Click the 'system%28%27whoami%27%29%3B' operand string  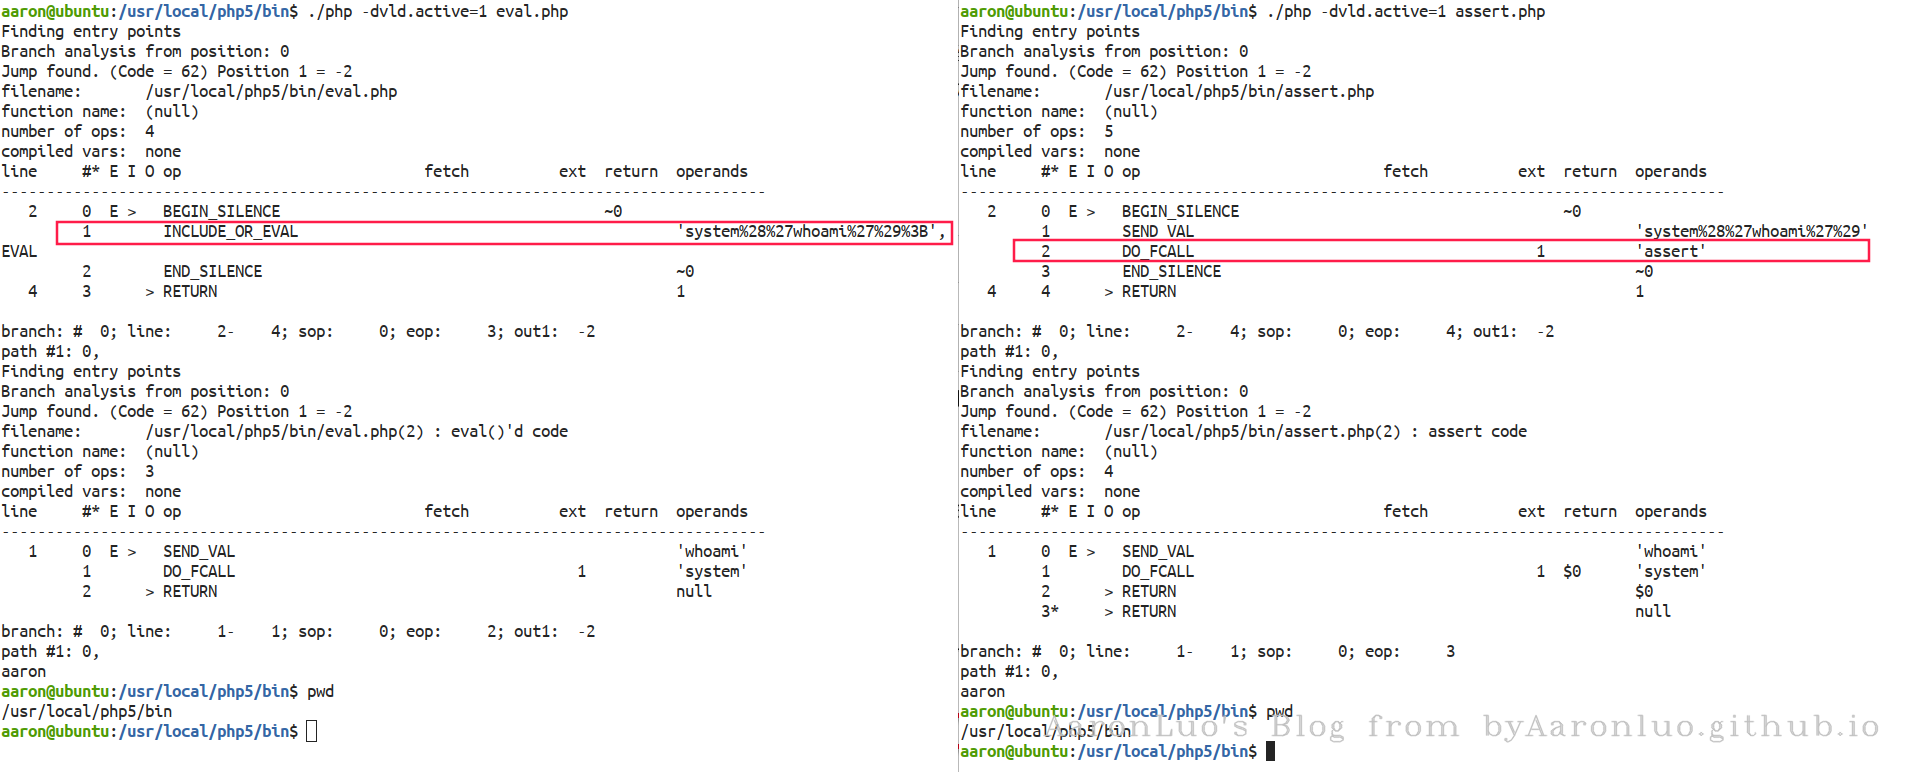click(810, 232)
